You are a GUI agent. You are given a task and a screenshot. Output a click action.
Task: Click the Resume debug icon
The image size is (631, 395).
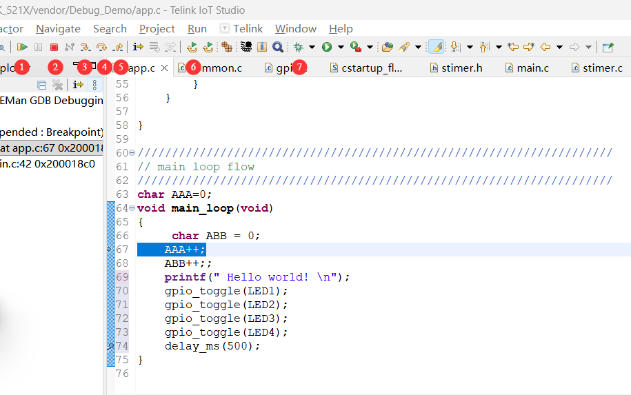click(x=22, y=47)
